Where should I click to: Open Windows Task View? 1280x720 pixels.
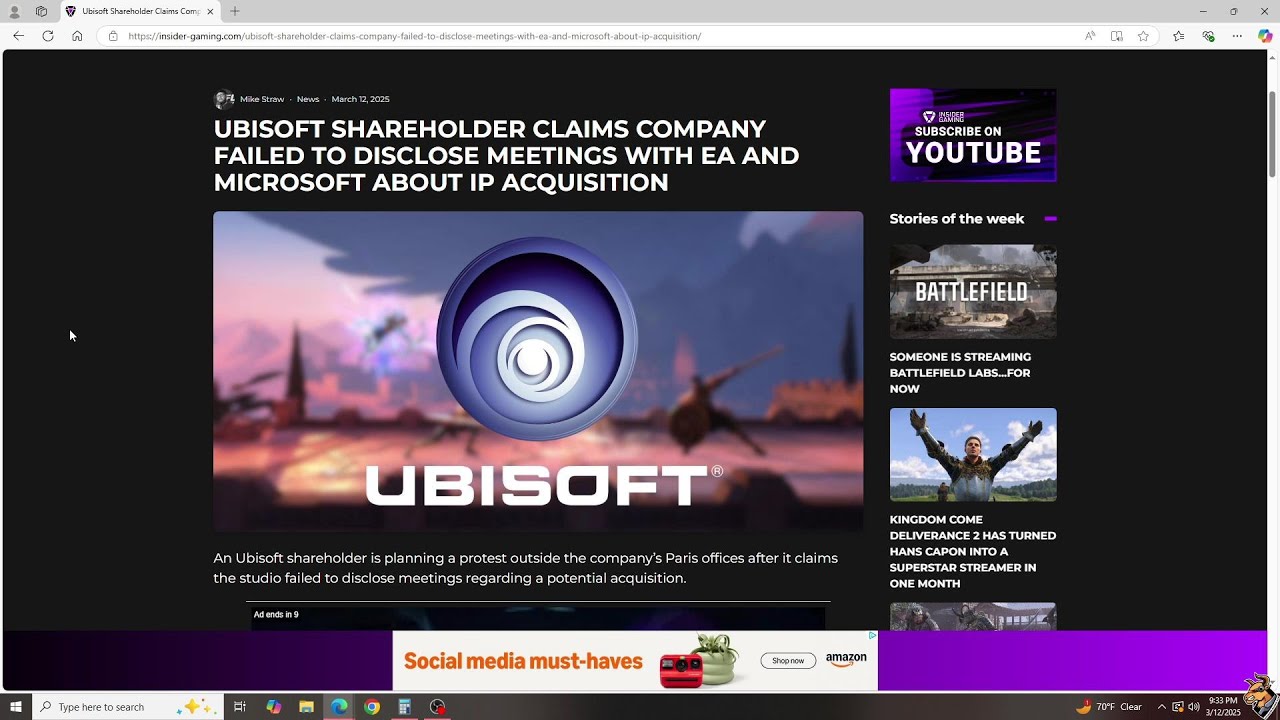tap(240, 707)
